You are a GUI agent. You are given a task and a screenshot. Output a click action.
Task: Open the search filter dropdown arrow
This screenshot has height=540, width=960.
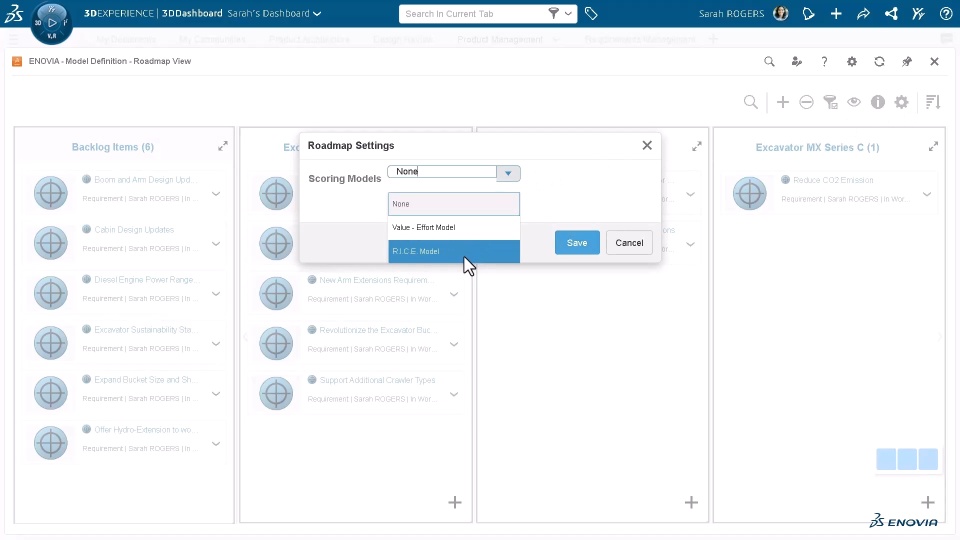(569, 13)
